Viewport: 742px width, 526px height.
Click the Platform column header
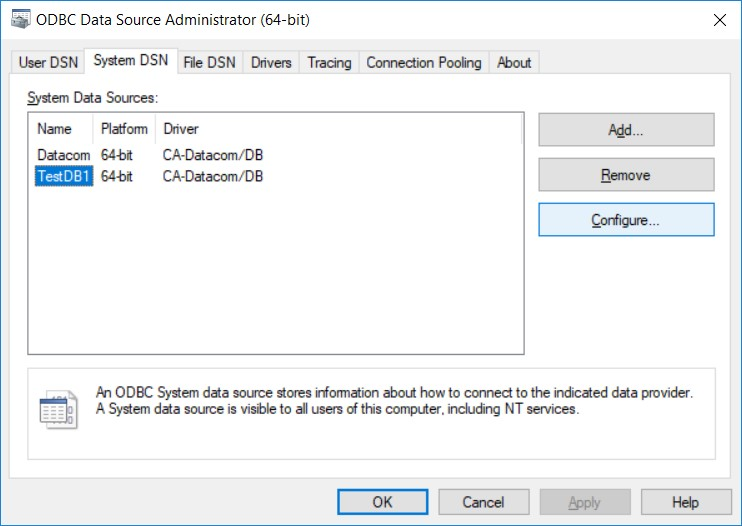click(124, 129)
